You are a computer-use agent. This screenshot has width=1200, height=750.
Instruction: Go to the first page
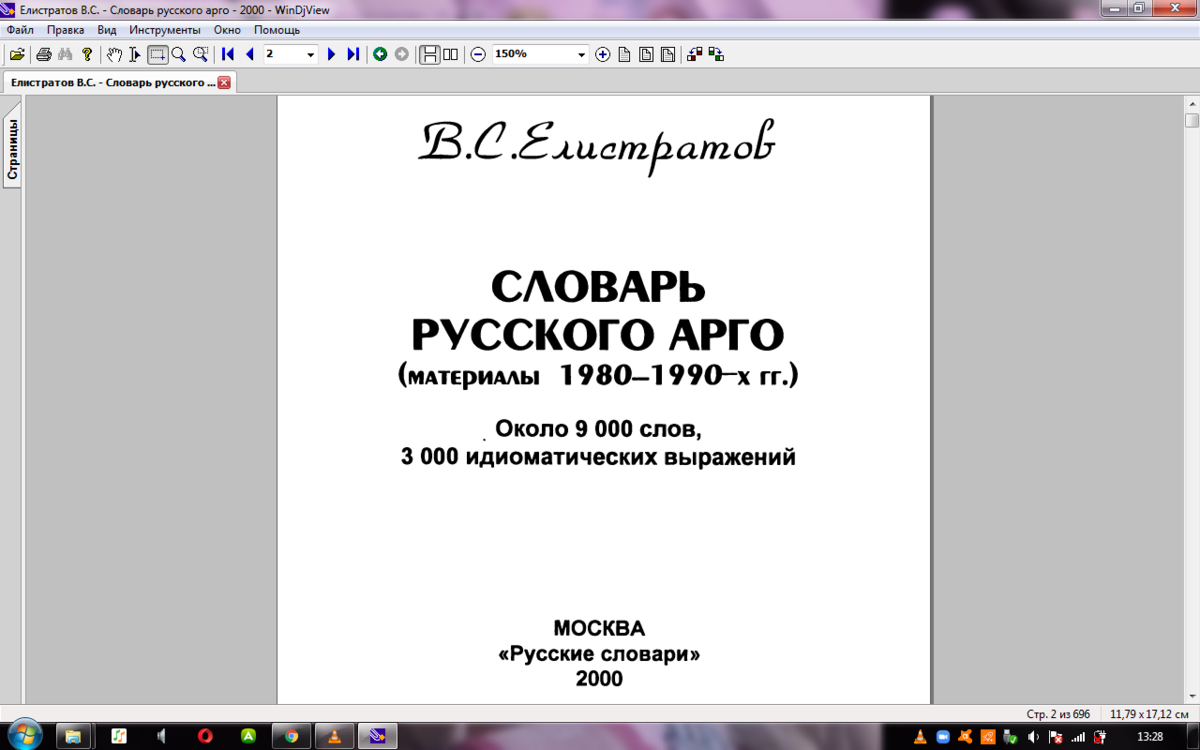click(x=228, y=54)
